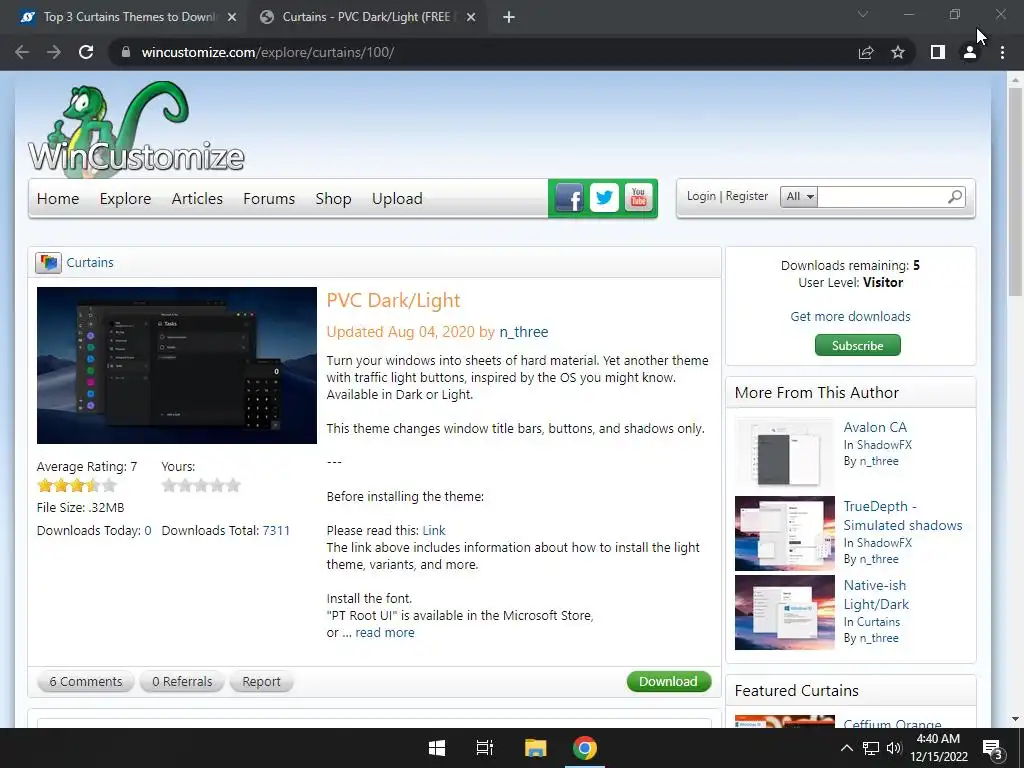The width and height of the screenshot is (1024, 768).
Task: Open File Explorer from taskbar
Action: coord(536,748)
